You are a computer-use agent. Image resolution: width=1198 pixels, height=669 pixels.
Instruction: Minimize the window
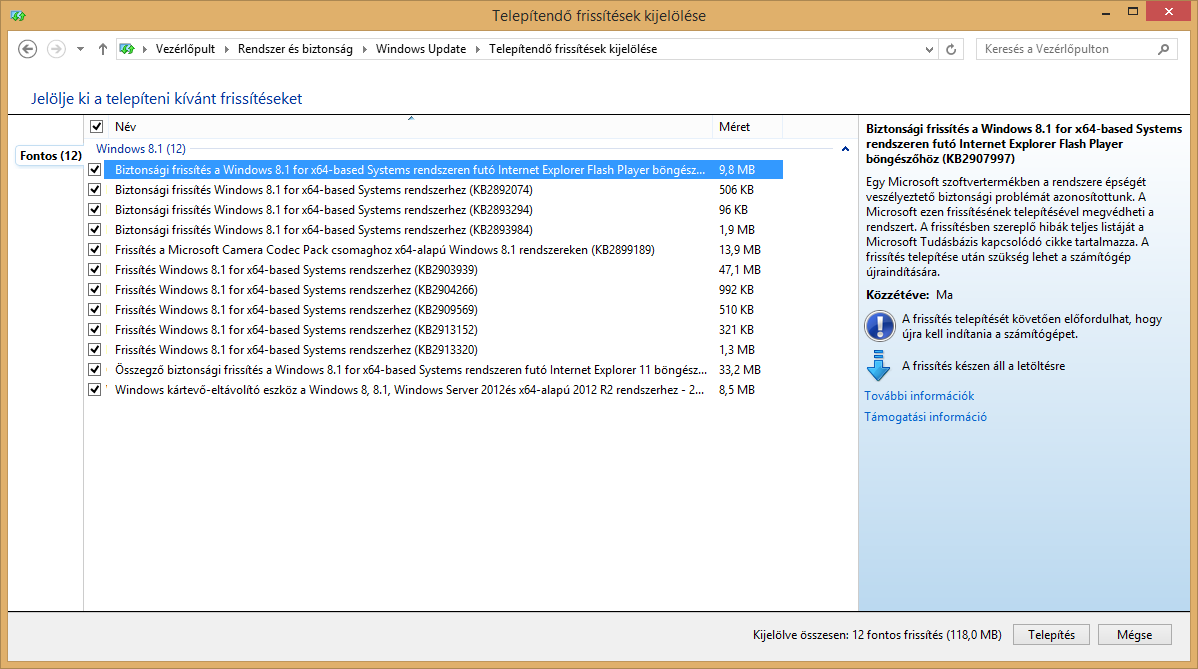coord(1106,13)
